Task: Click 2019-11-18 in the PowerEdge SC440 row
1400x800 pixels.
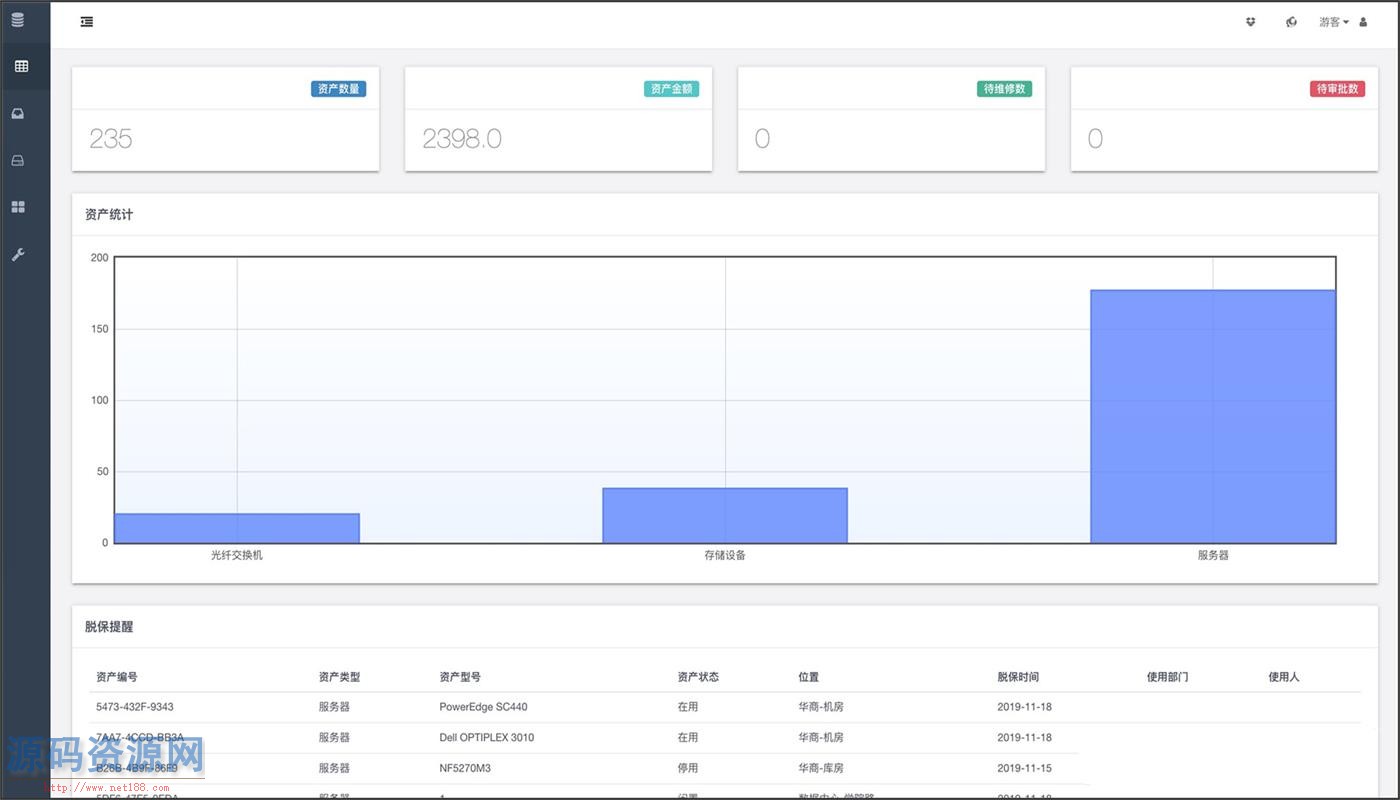Action: (1024, 707)
